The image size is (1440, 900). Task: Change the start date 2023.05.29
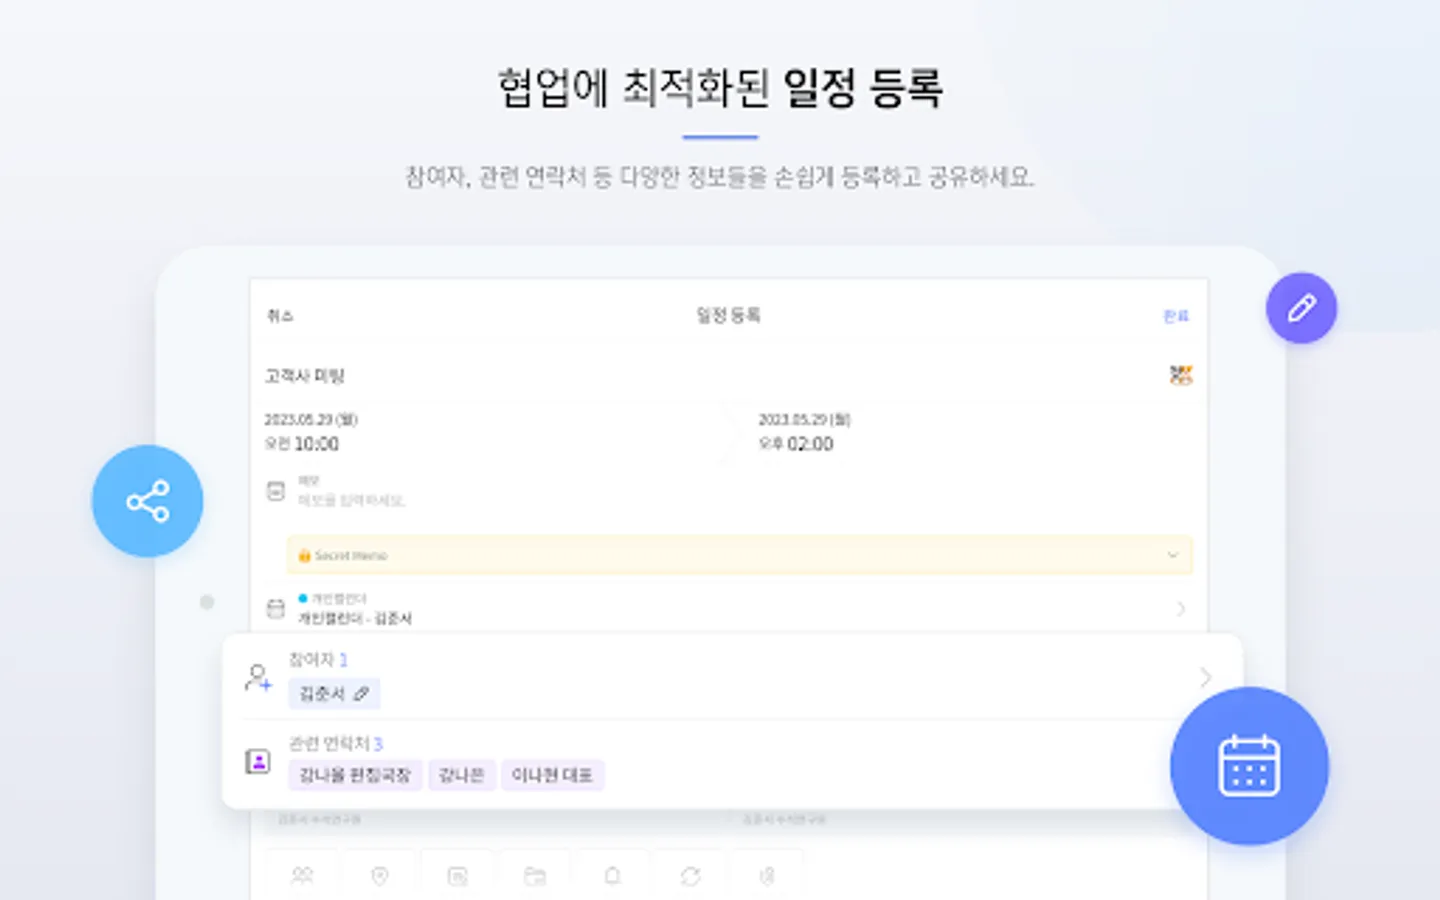pos(311,419)
